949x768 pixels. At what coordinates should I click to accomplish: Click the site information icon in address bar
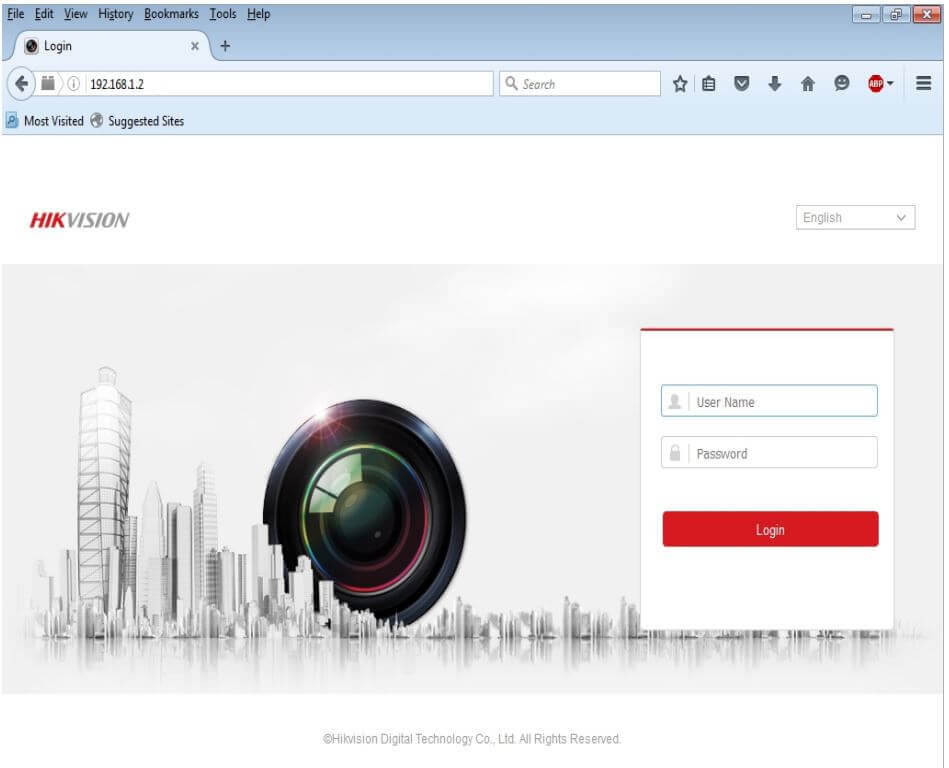(x=73, y=84)
